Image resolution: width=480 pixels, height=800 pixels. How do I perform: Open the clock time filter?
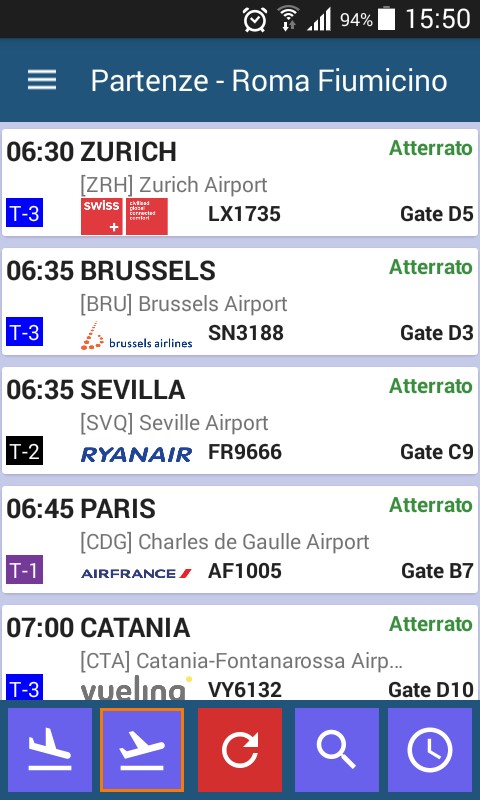click(430, 749)
